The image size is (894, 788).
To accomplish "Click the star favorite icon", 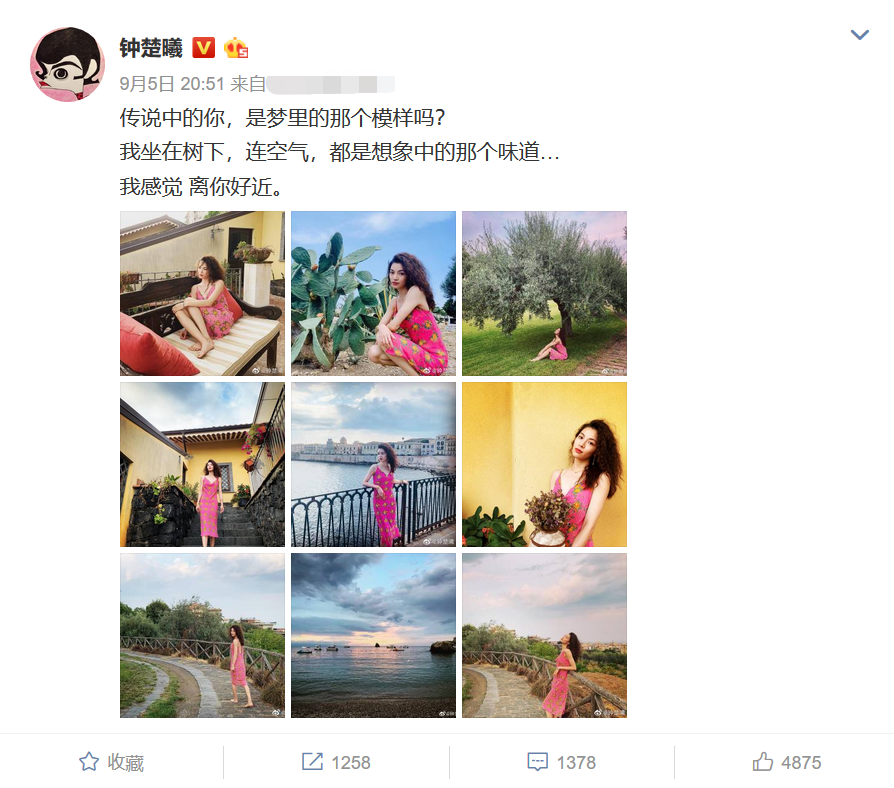I will [x=88, y=762].
